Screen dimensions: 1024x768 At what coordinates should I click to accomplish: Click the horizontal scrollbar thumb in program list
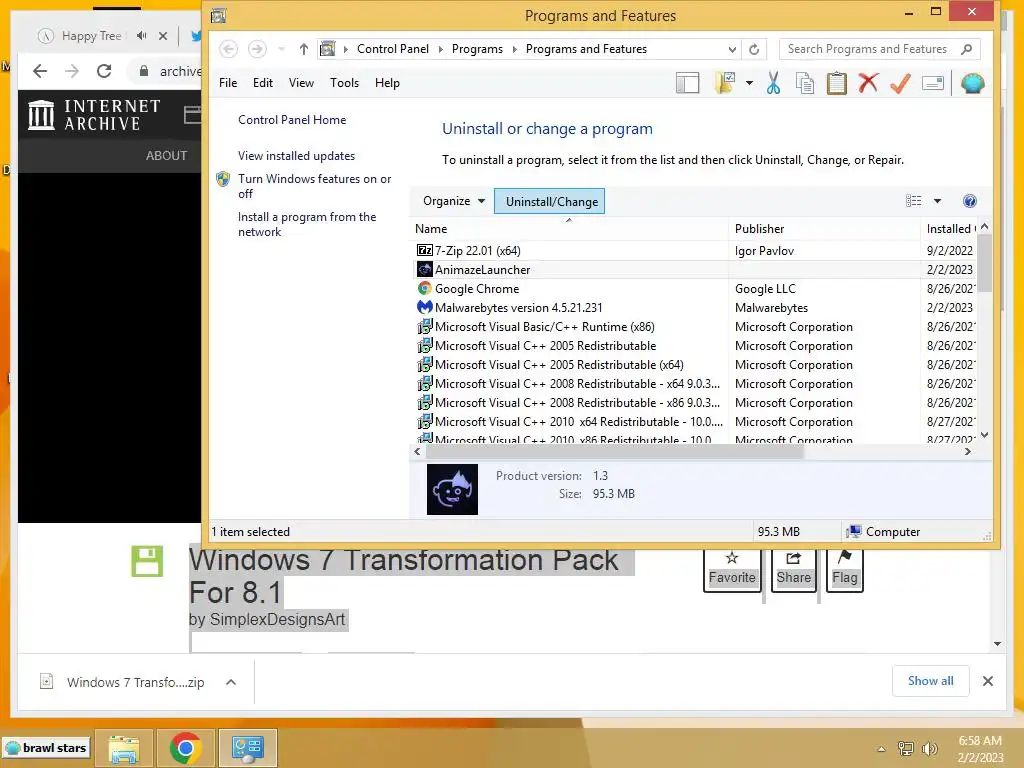coord(614,451)
